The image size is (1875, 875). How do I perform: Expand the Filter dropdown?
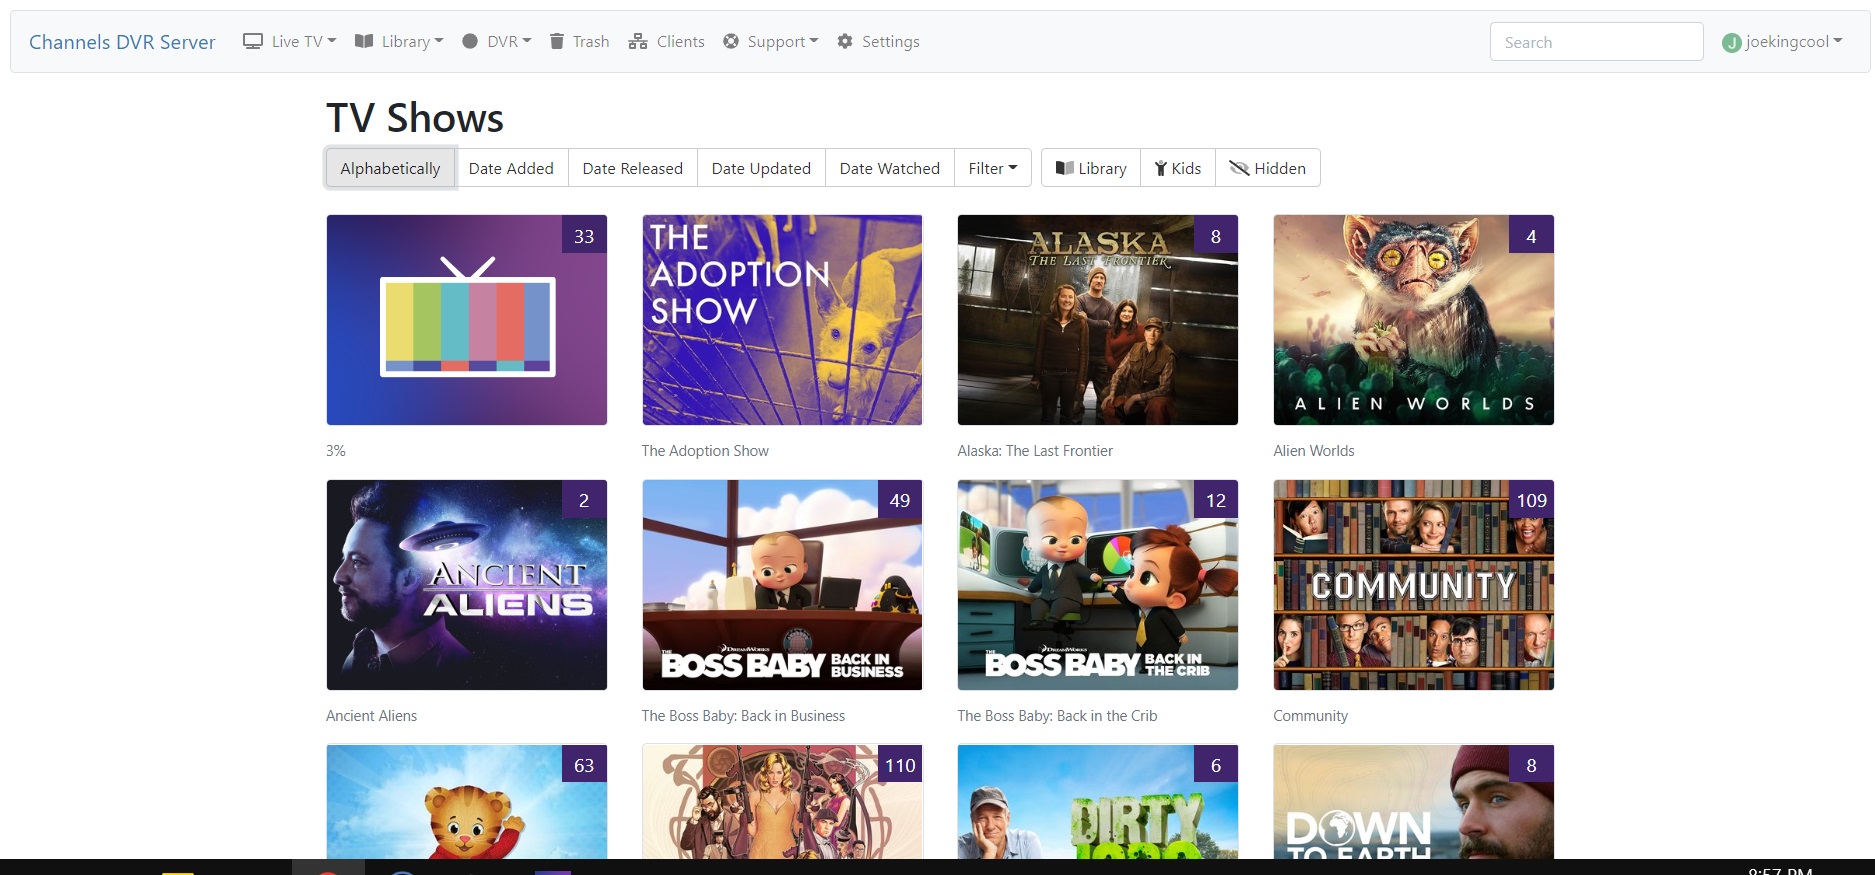tap(992, 168)
